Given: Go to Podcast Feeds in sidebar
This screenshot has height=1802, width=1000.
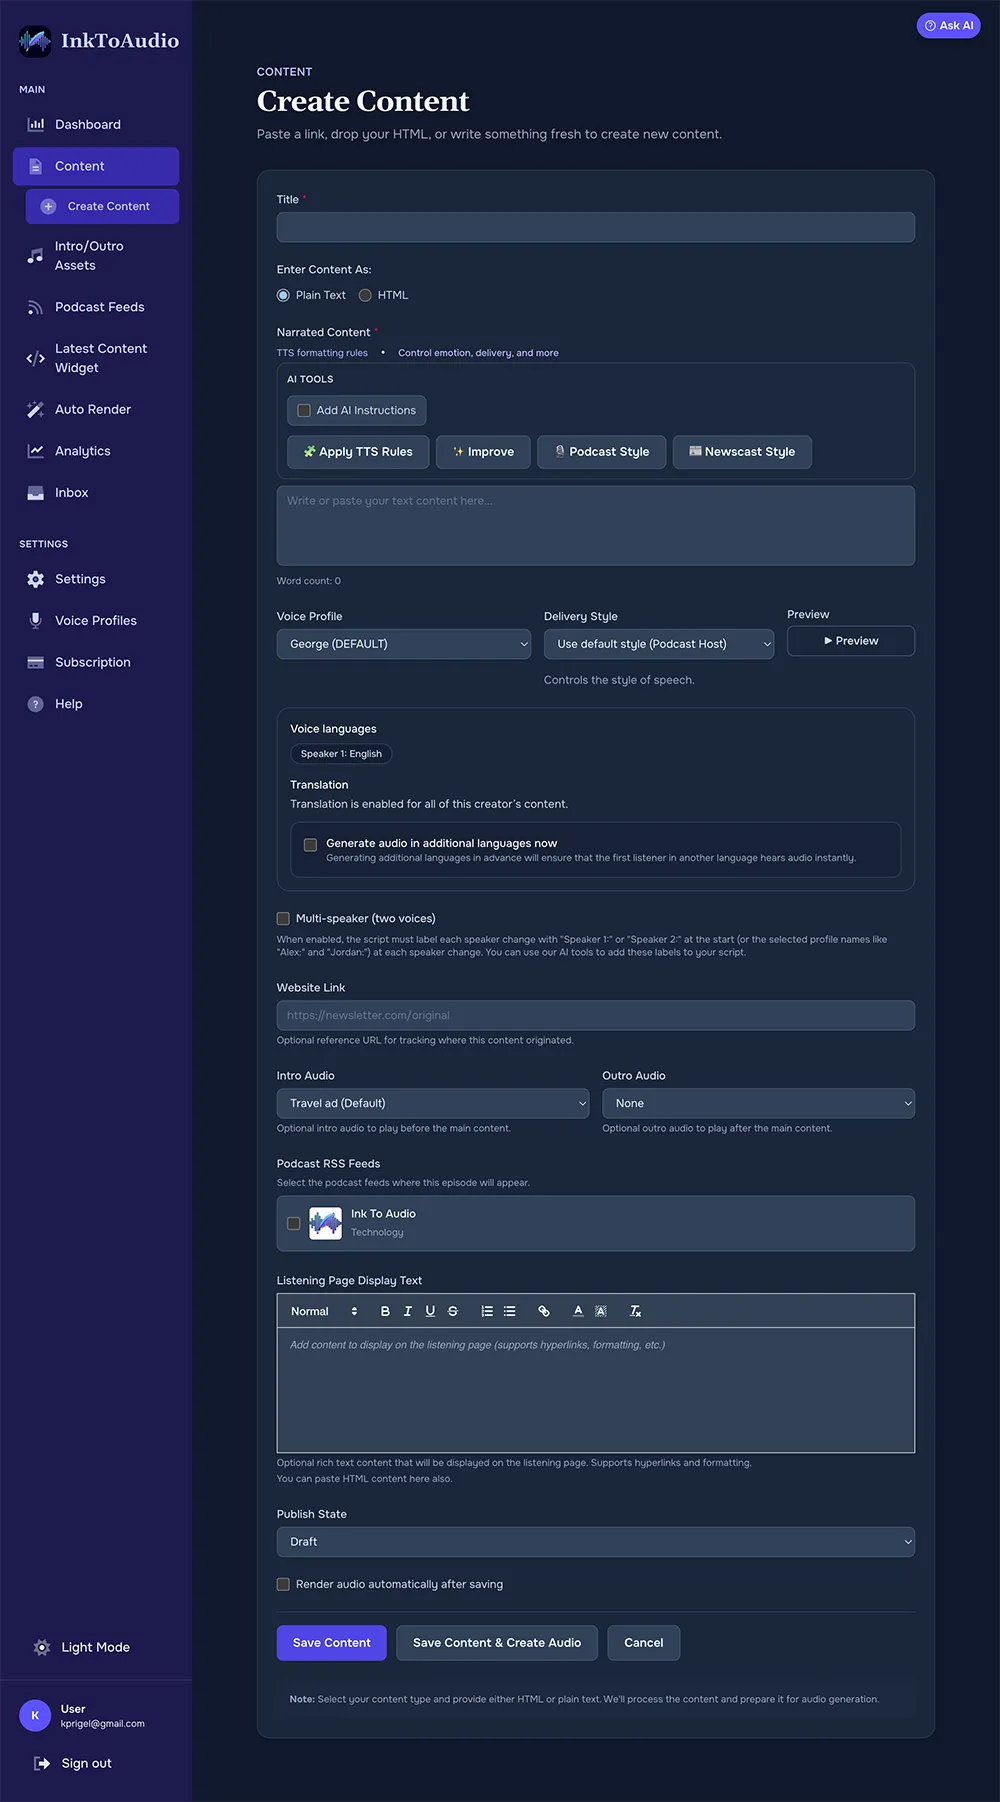Looking at the screenshot, I should coord(96,307).
